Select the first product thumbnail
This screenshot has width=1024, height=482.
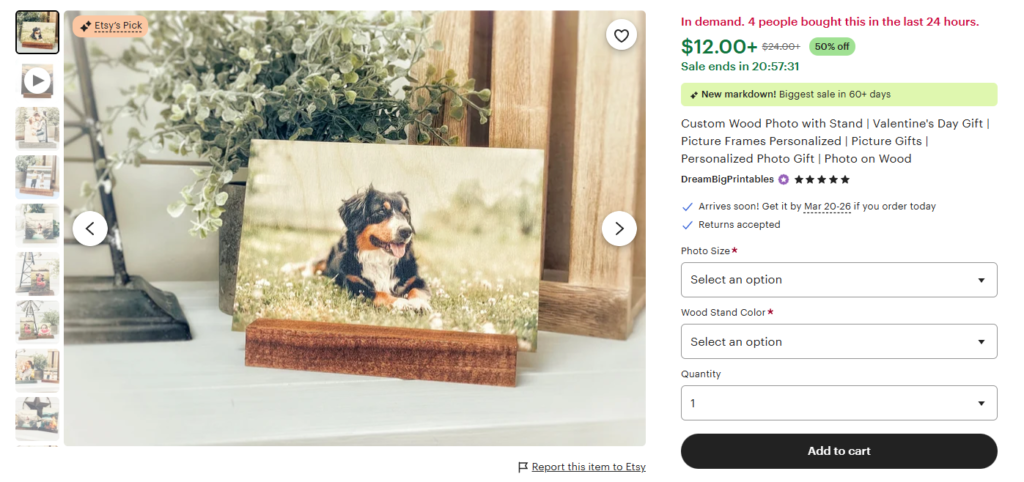pyautogui.click(x=37, y=32)
